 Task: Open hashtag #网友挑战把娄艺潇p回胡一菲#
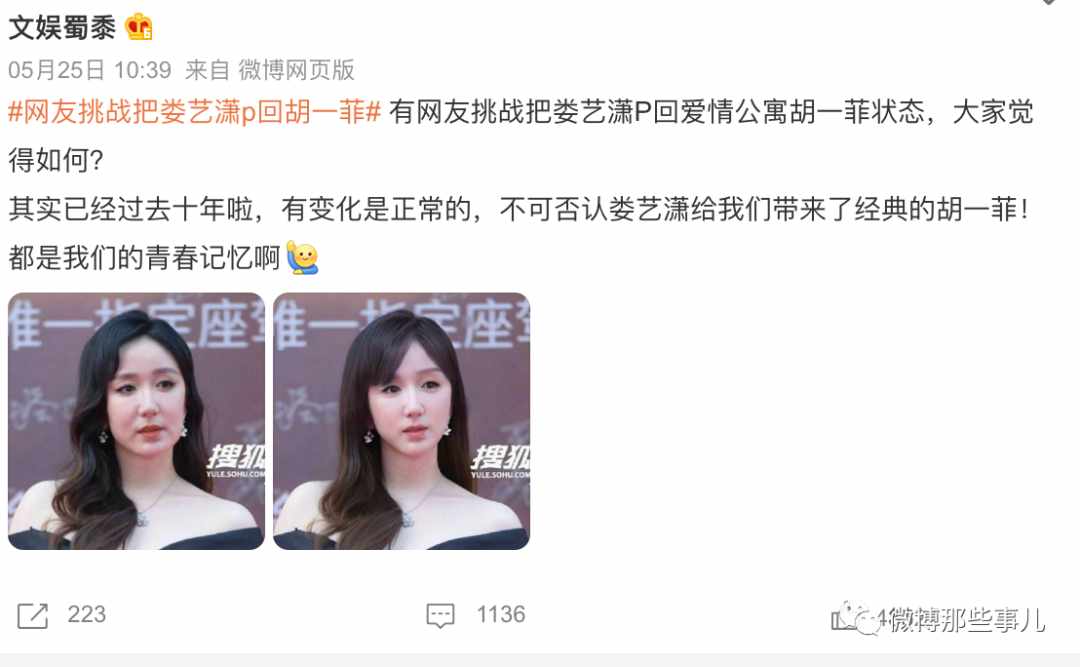(194, 112)
